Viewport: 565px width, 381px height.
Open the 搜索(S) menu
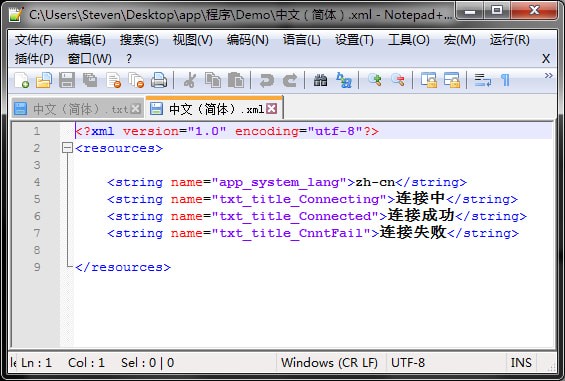[139, 40]
